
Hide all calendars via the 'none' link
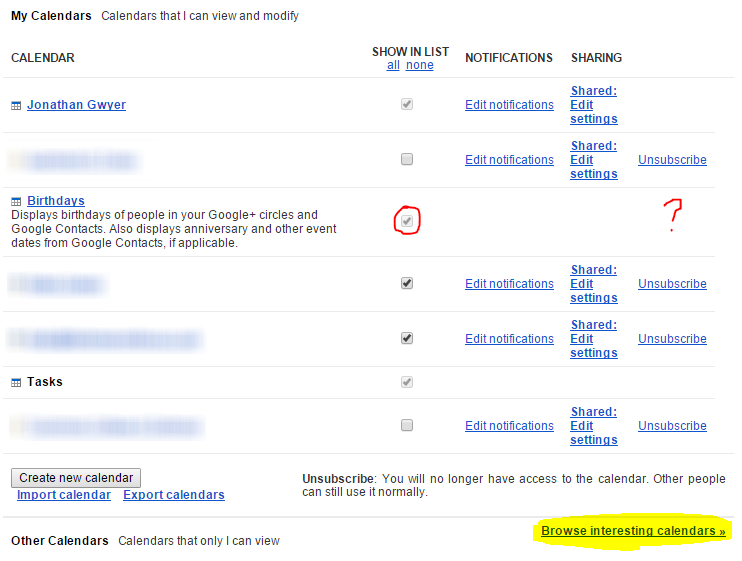(x=419, y=65)
